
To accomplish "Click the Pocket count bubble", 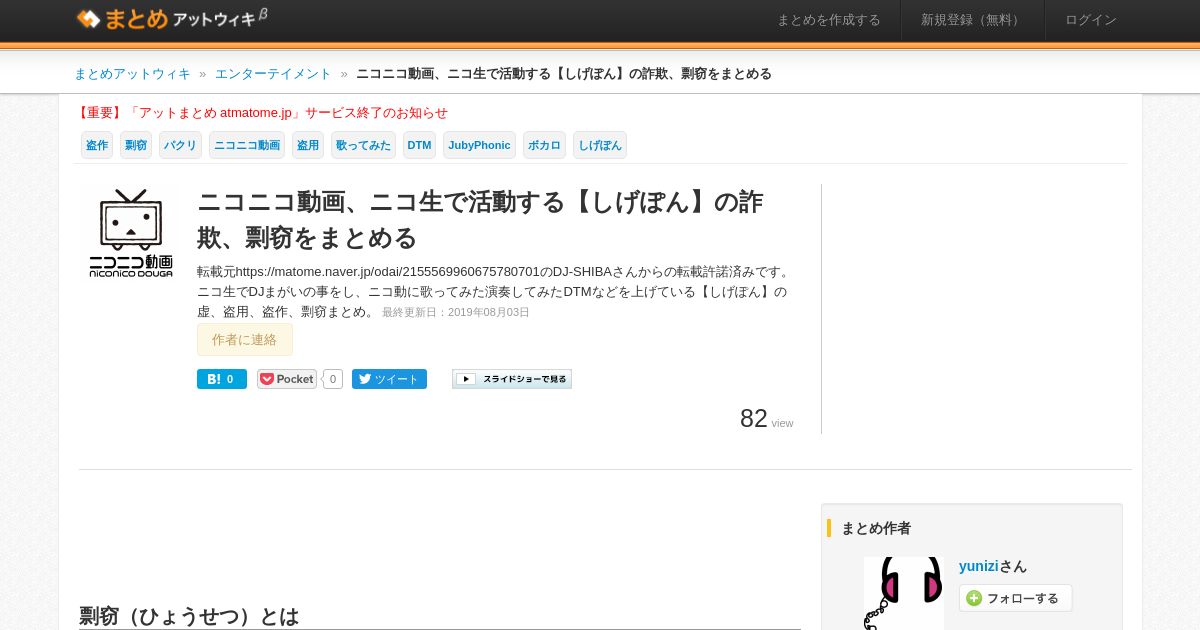I will 333,379.
